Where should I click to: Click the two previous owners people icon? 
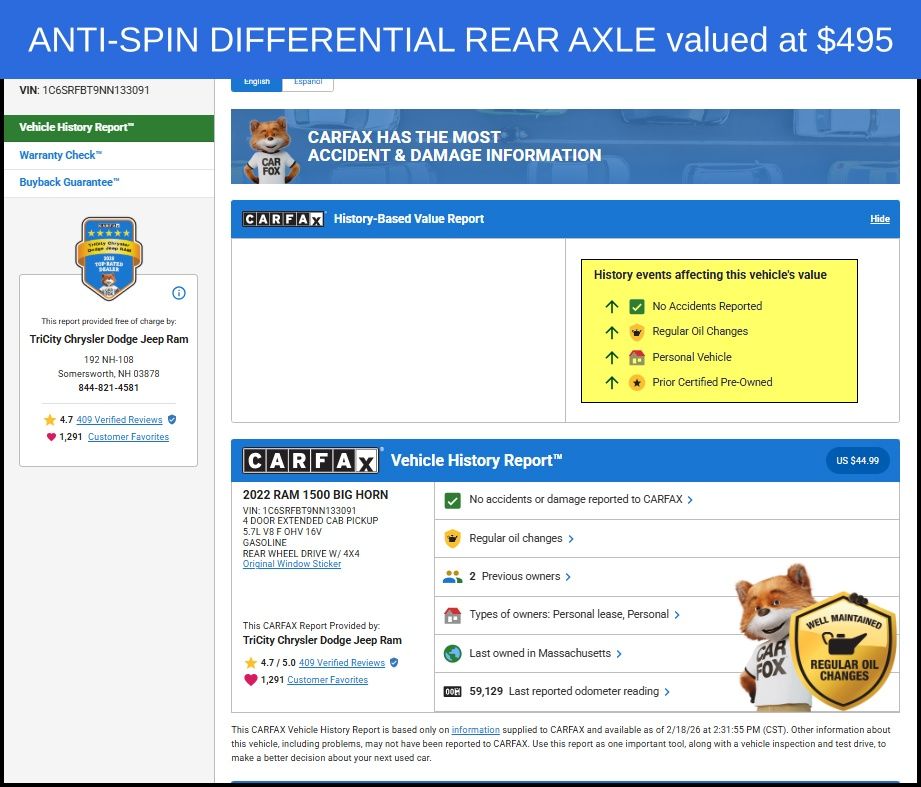coord(452,577)
